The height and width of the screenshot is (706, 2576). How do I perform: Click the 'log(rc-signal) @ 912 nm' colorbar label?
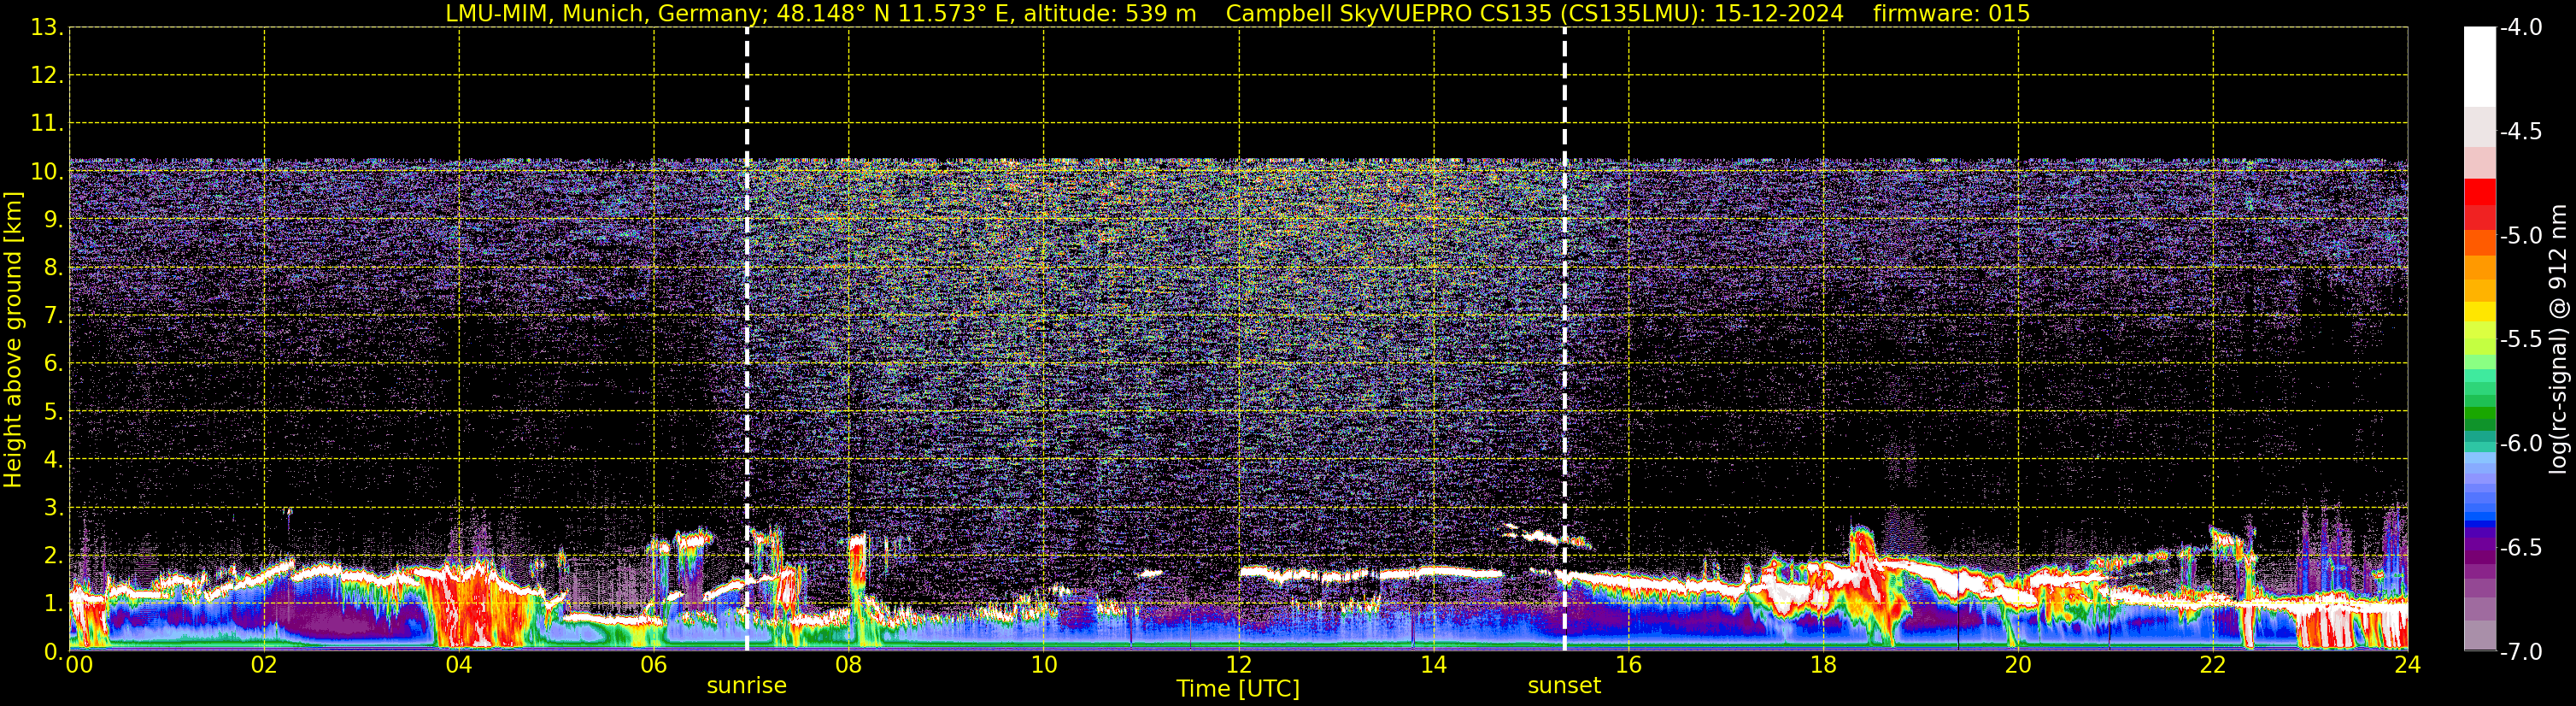tap(2559, 339)
